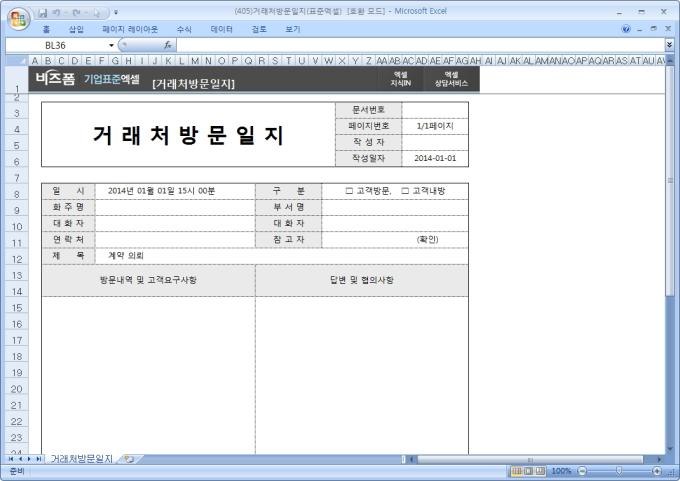Click the 부 서 명 label cell

tap(289, 207)
